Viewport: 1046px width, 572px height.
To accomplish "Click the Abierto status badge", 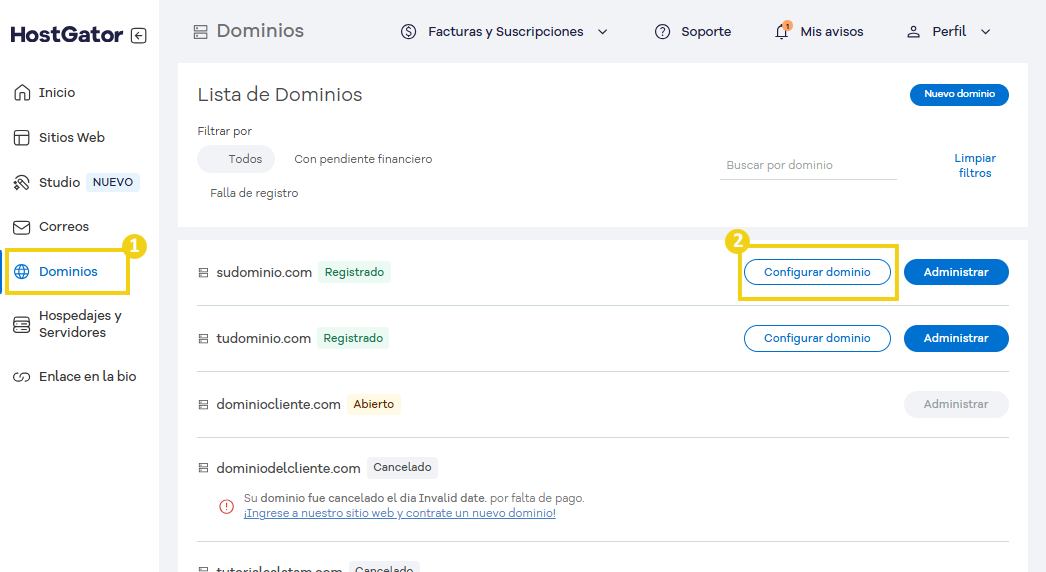I will point(374,404).
